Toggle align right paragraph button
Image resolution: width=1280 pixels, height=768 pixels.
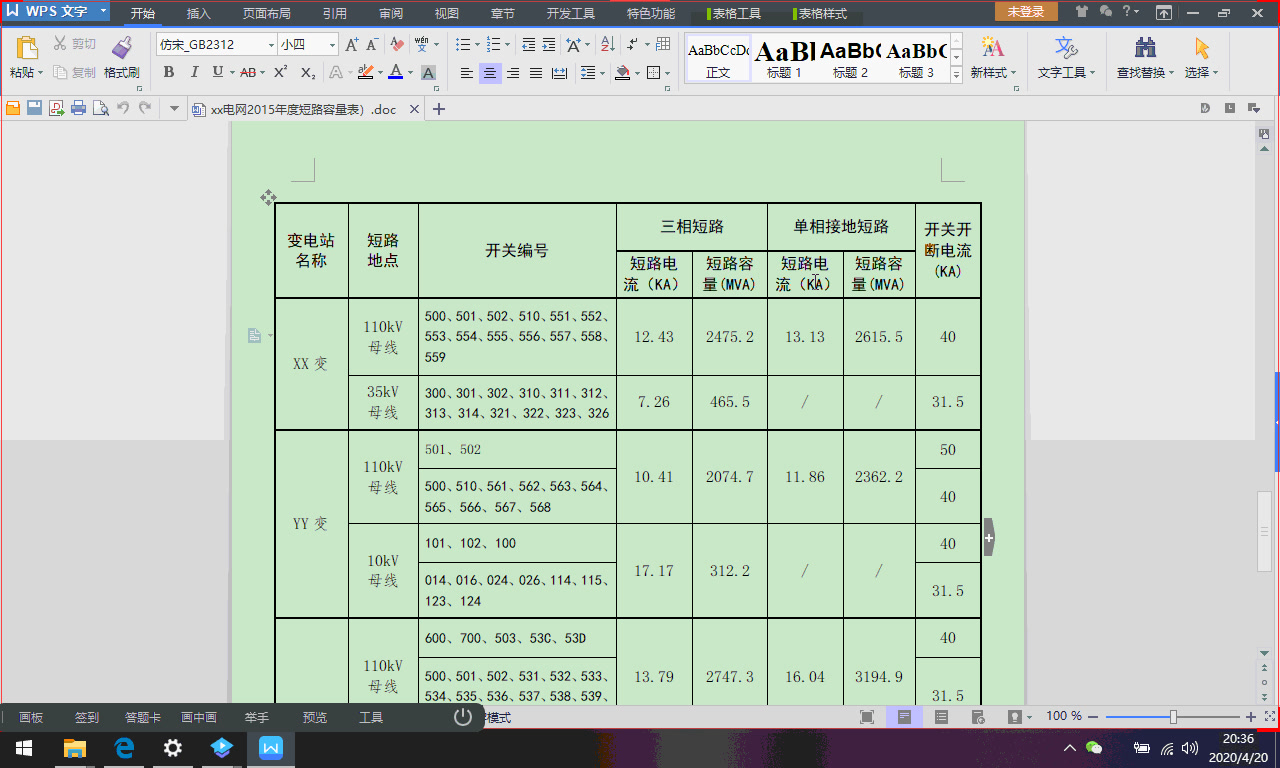(513, 72)
